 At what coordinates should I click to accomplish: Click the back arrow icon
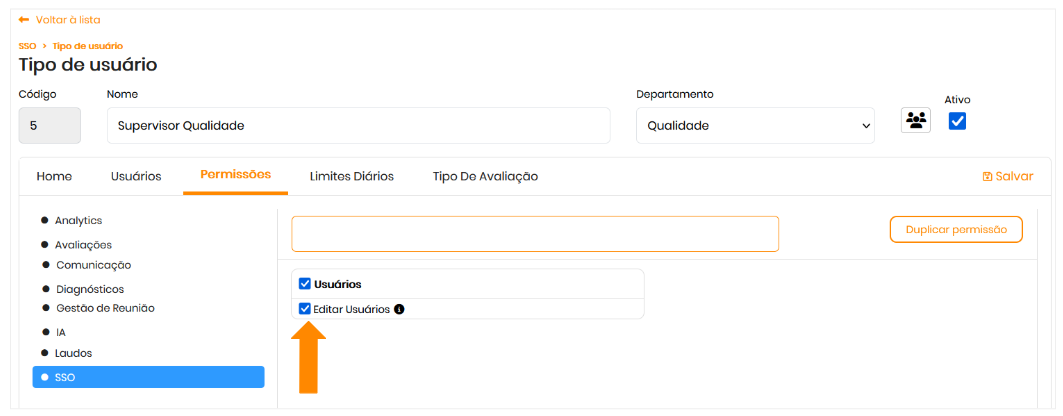[x=24, y=20]
